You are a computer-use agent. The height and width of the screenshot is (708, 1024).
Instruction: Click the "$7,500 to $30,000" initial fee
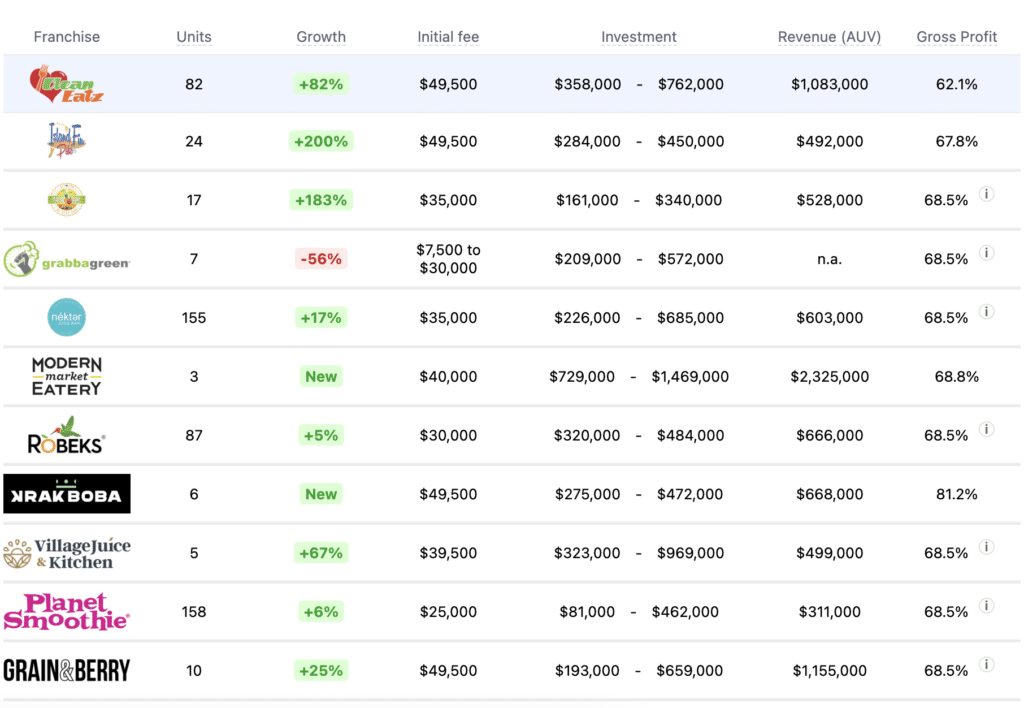tap(448, 259)
